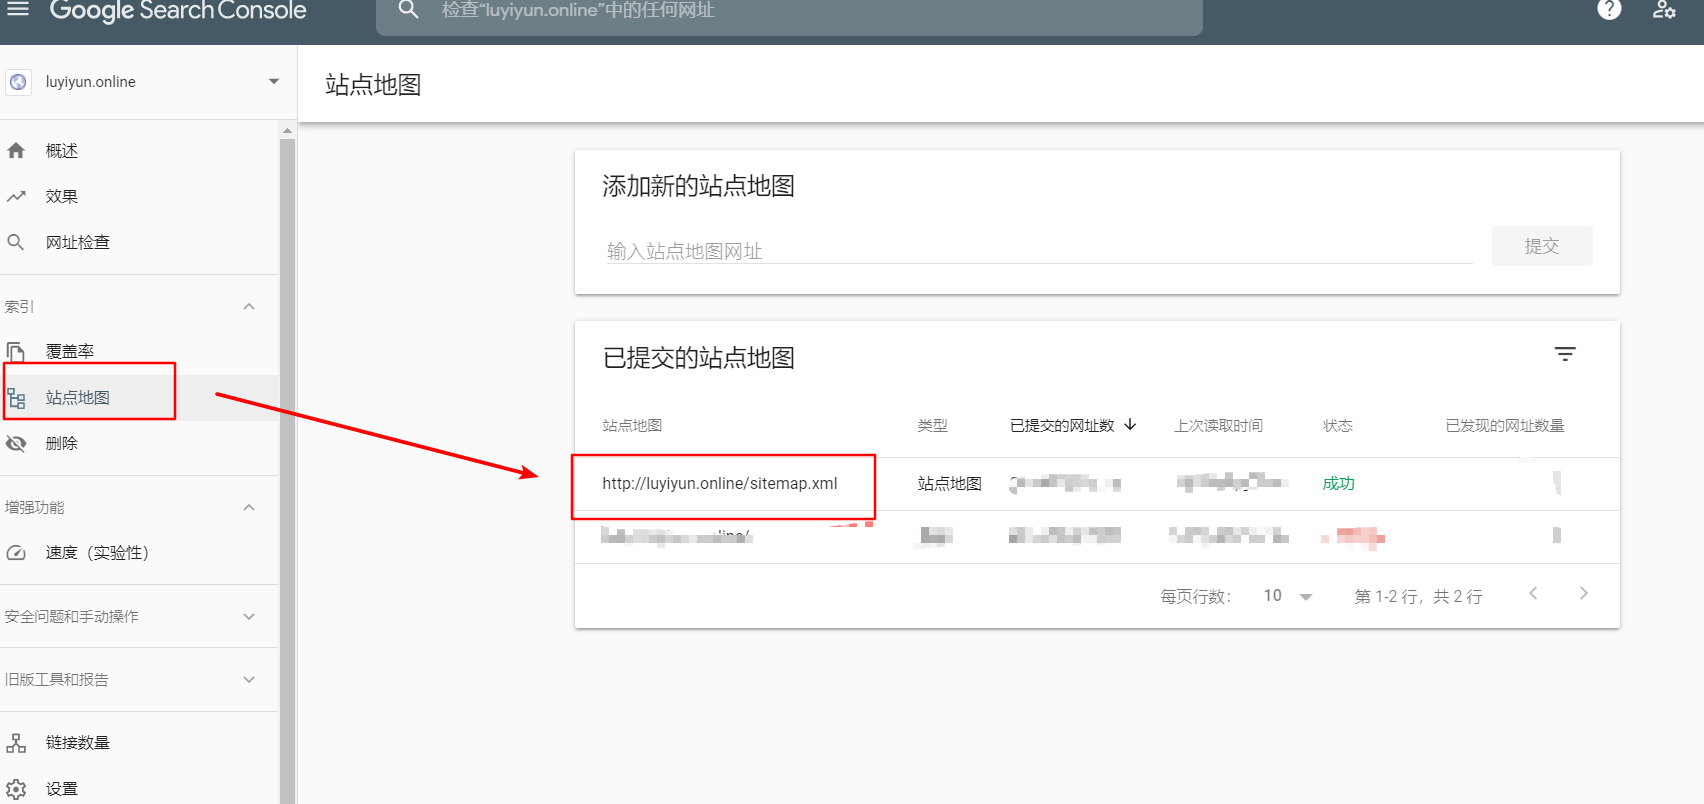The image size is (1704, 804).
Task: Collapse the 索引 section
Action: click(x=249, y=307)
